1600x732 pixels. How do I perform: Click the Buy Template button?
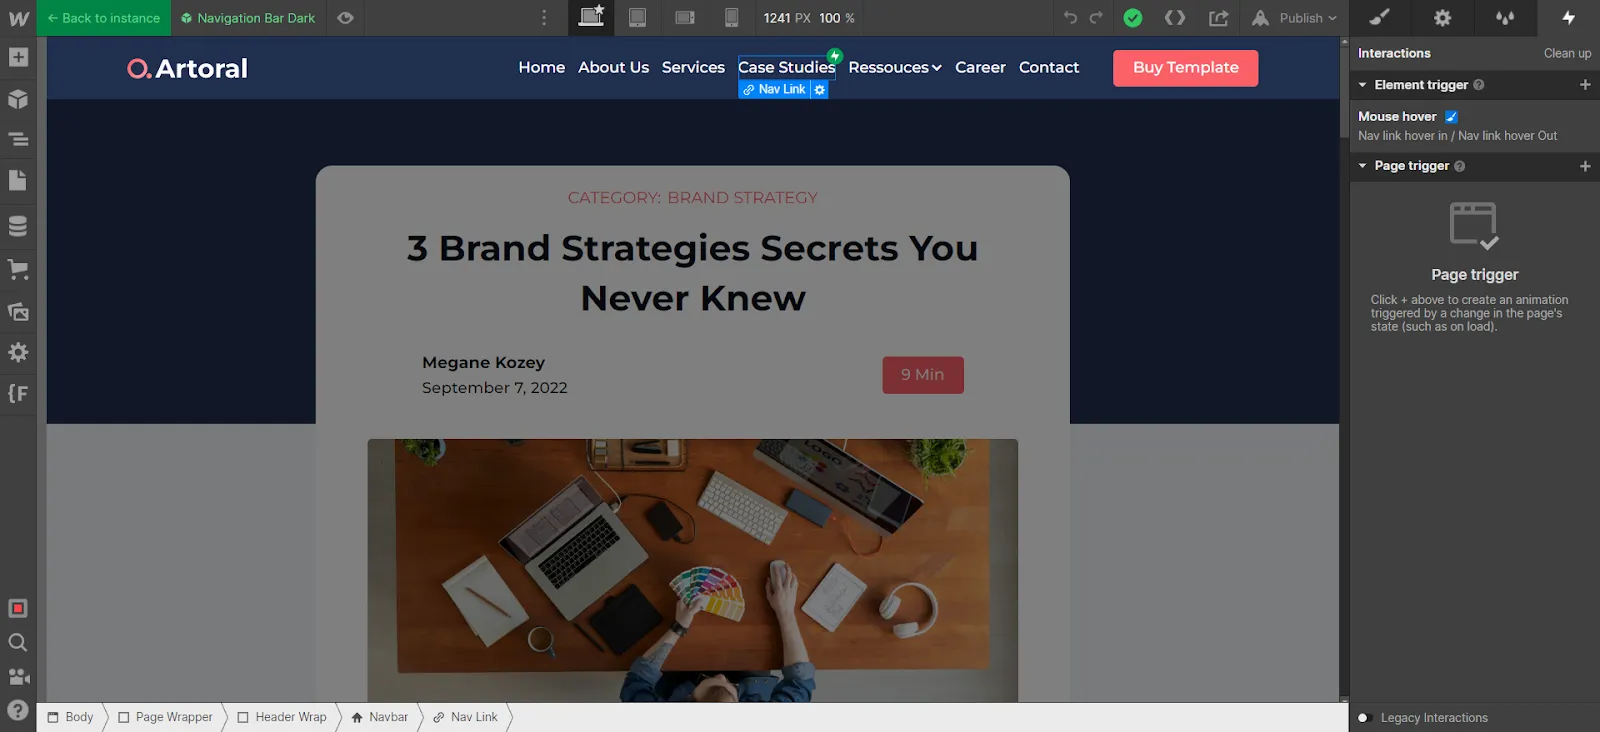[1185, 68]
